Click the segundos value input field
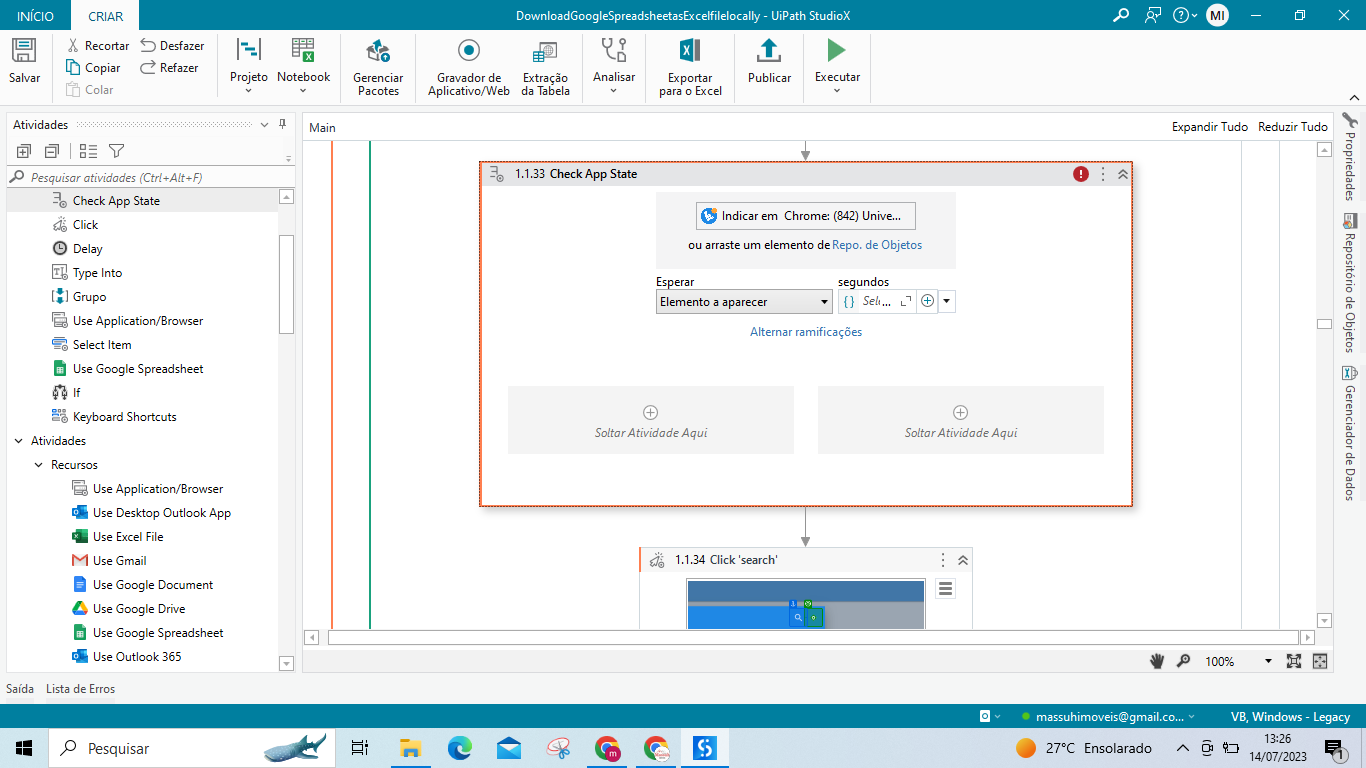This screenshot has width=1366, height=768. pyautogui.click(x=876, y=301)
